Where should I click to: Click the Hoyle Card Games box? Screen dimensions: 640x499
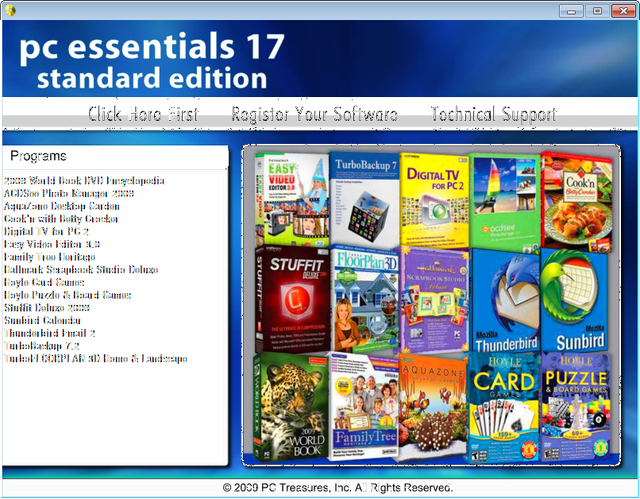coord(504,408)
